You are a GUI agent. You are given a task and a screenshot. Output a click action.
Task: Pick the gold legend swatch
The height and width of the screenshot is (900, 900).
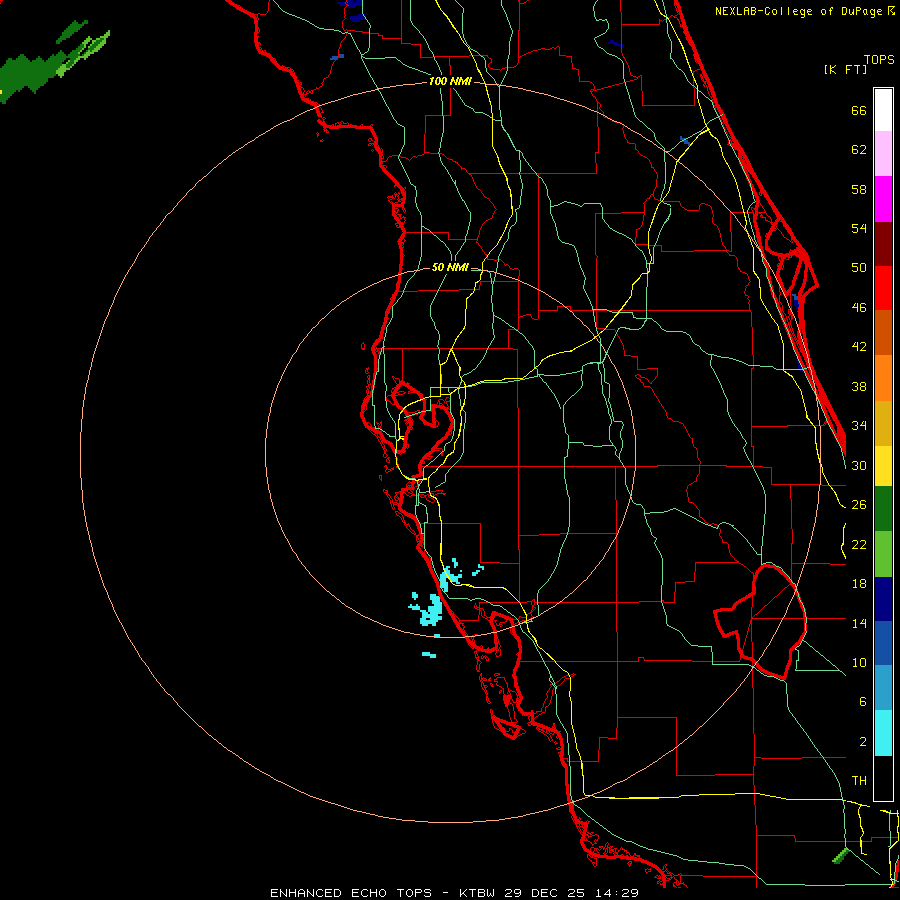[x=883, y=423]
